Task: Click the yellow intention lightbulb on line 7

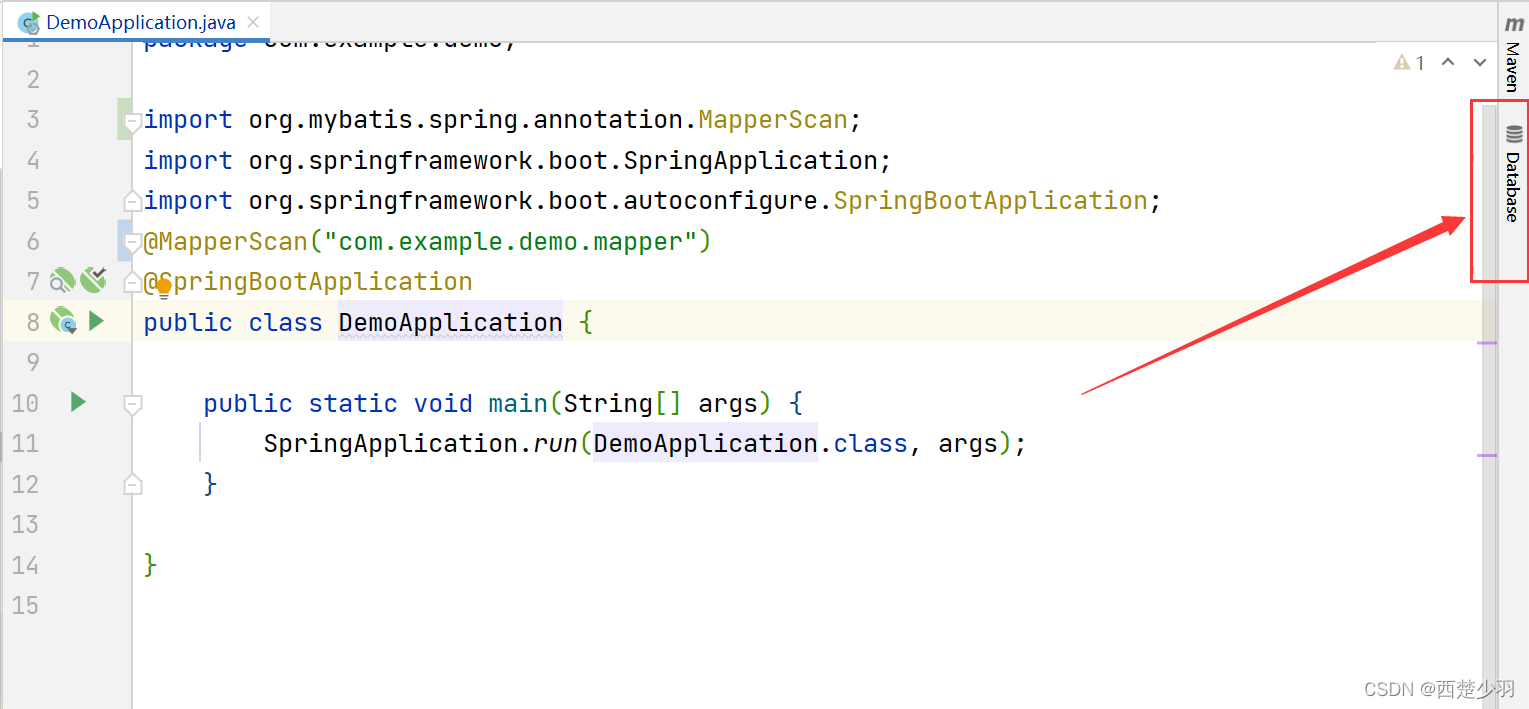Action: click(x=164, y=289)
